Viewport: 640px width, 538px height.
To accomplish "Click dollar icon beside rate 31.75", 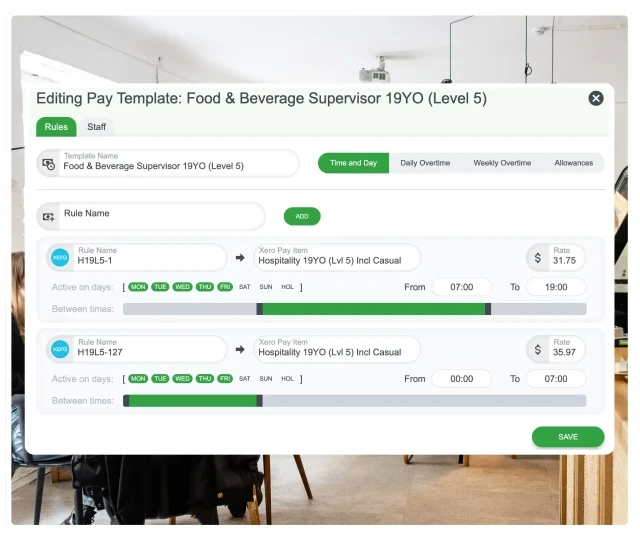I will point(538,258).
